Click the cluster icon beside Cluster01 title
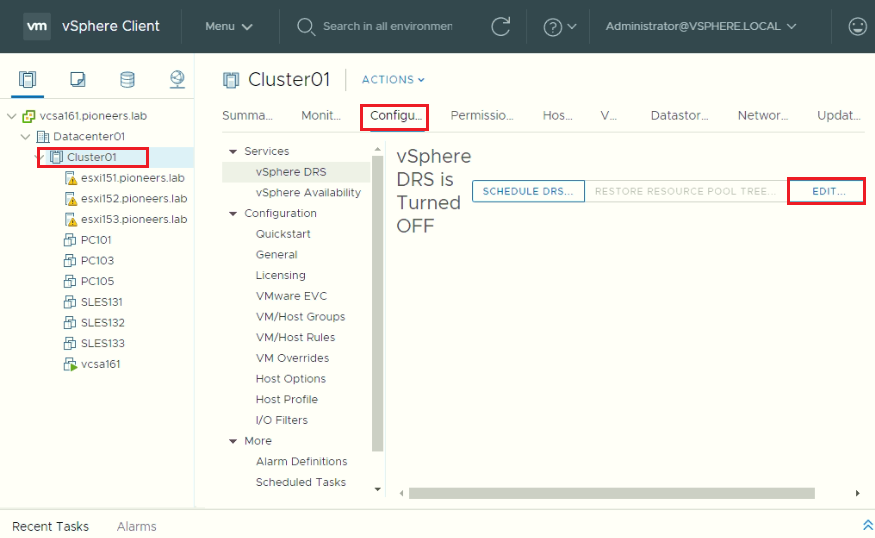875x538 pixels. 230,80
